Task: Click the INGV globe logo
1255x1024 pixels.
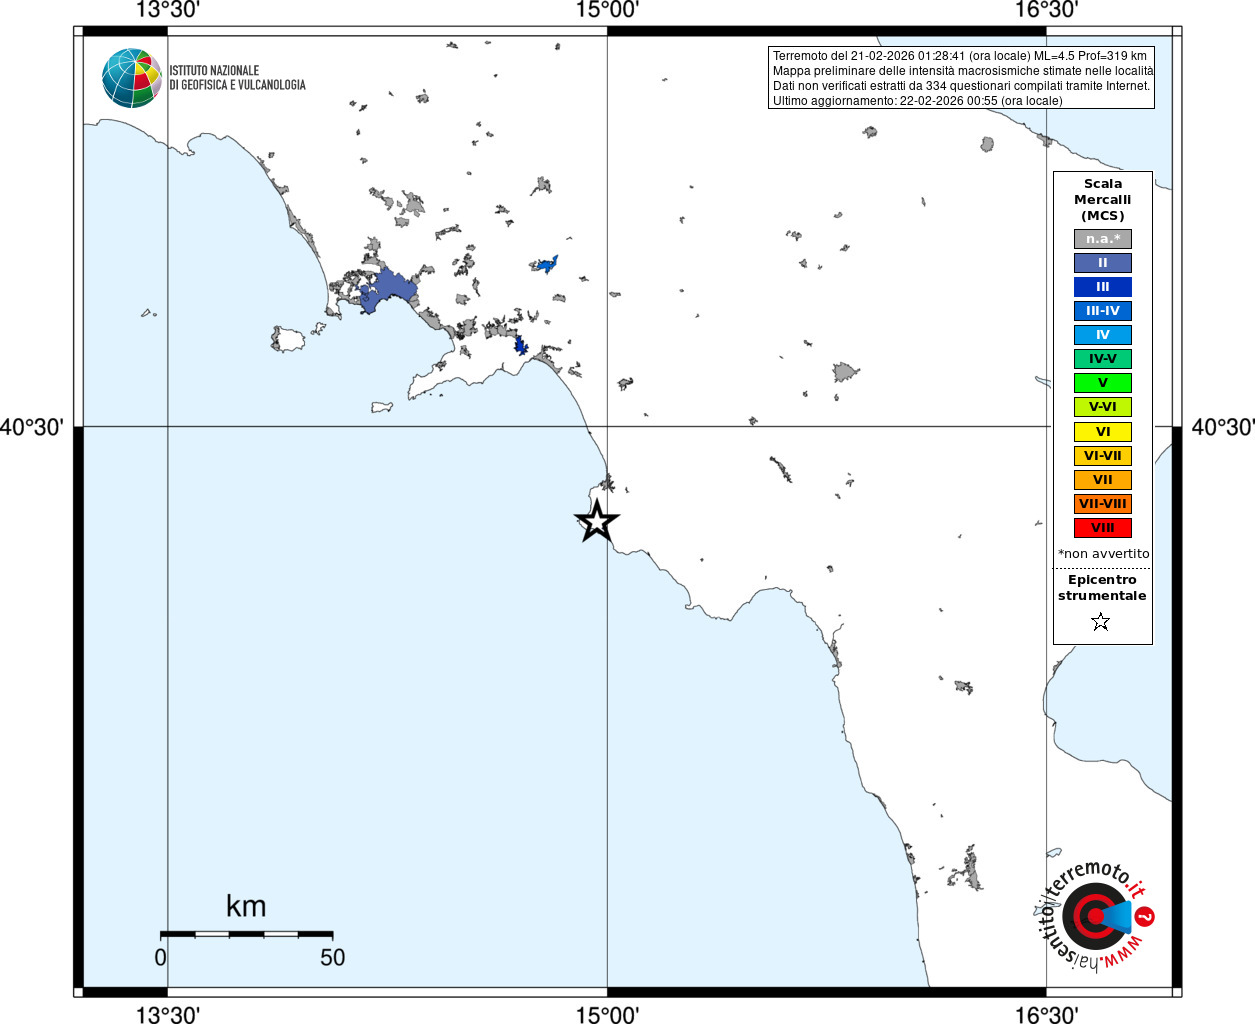Action: click(x=131, y=78)
